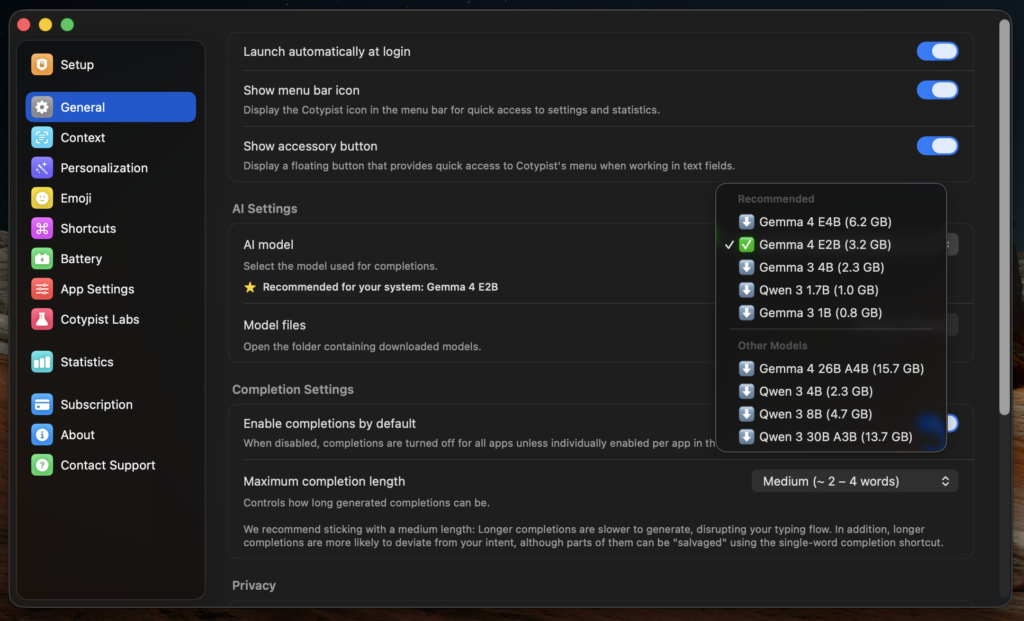Image resolution: width=1024 pixels, height=621 pixels.
Task: Select the General gear icon
Action: pos(42,107)
